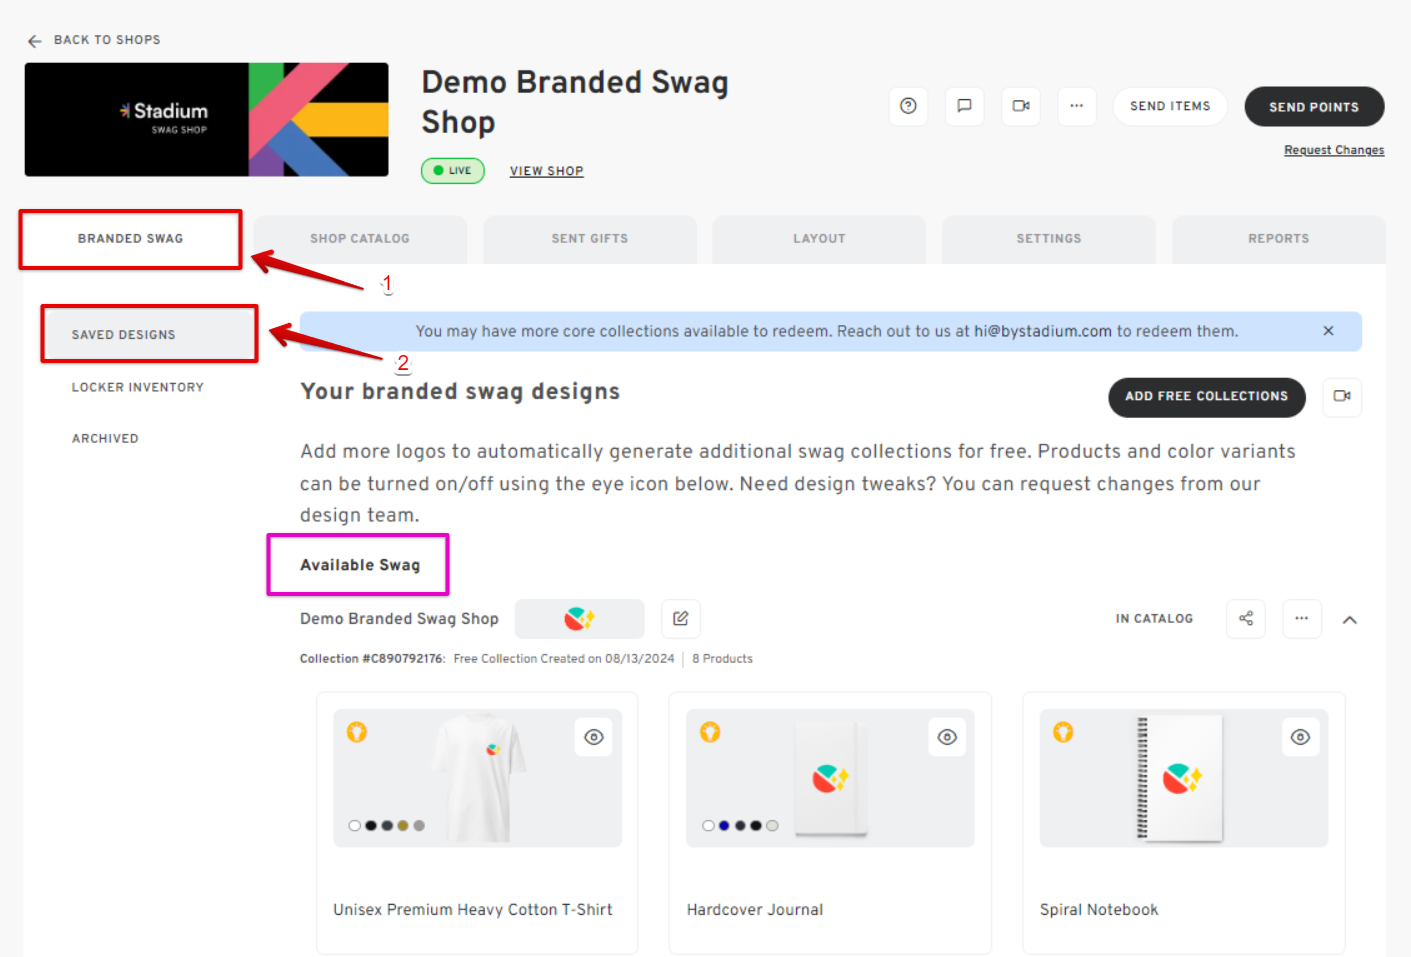Viewport: 1411px width, 957px height.
Task: Select Saved Designs in the sidebar
Action: [x=149, y=335]
